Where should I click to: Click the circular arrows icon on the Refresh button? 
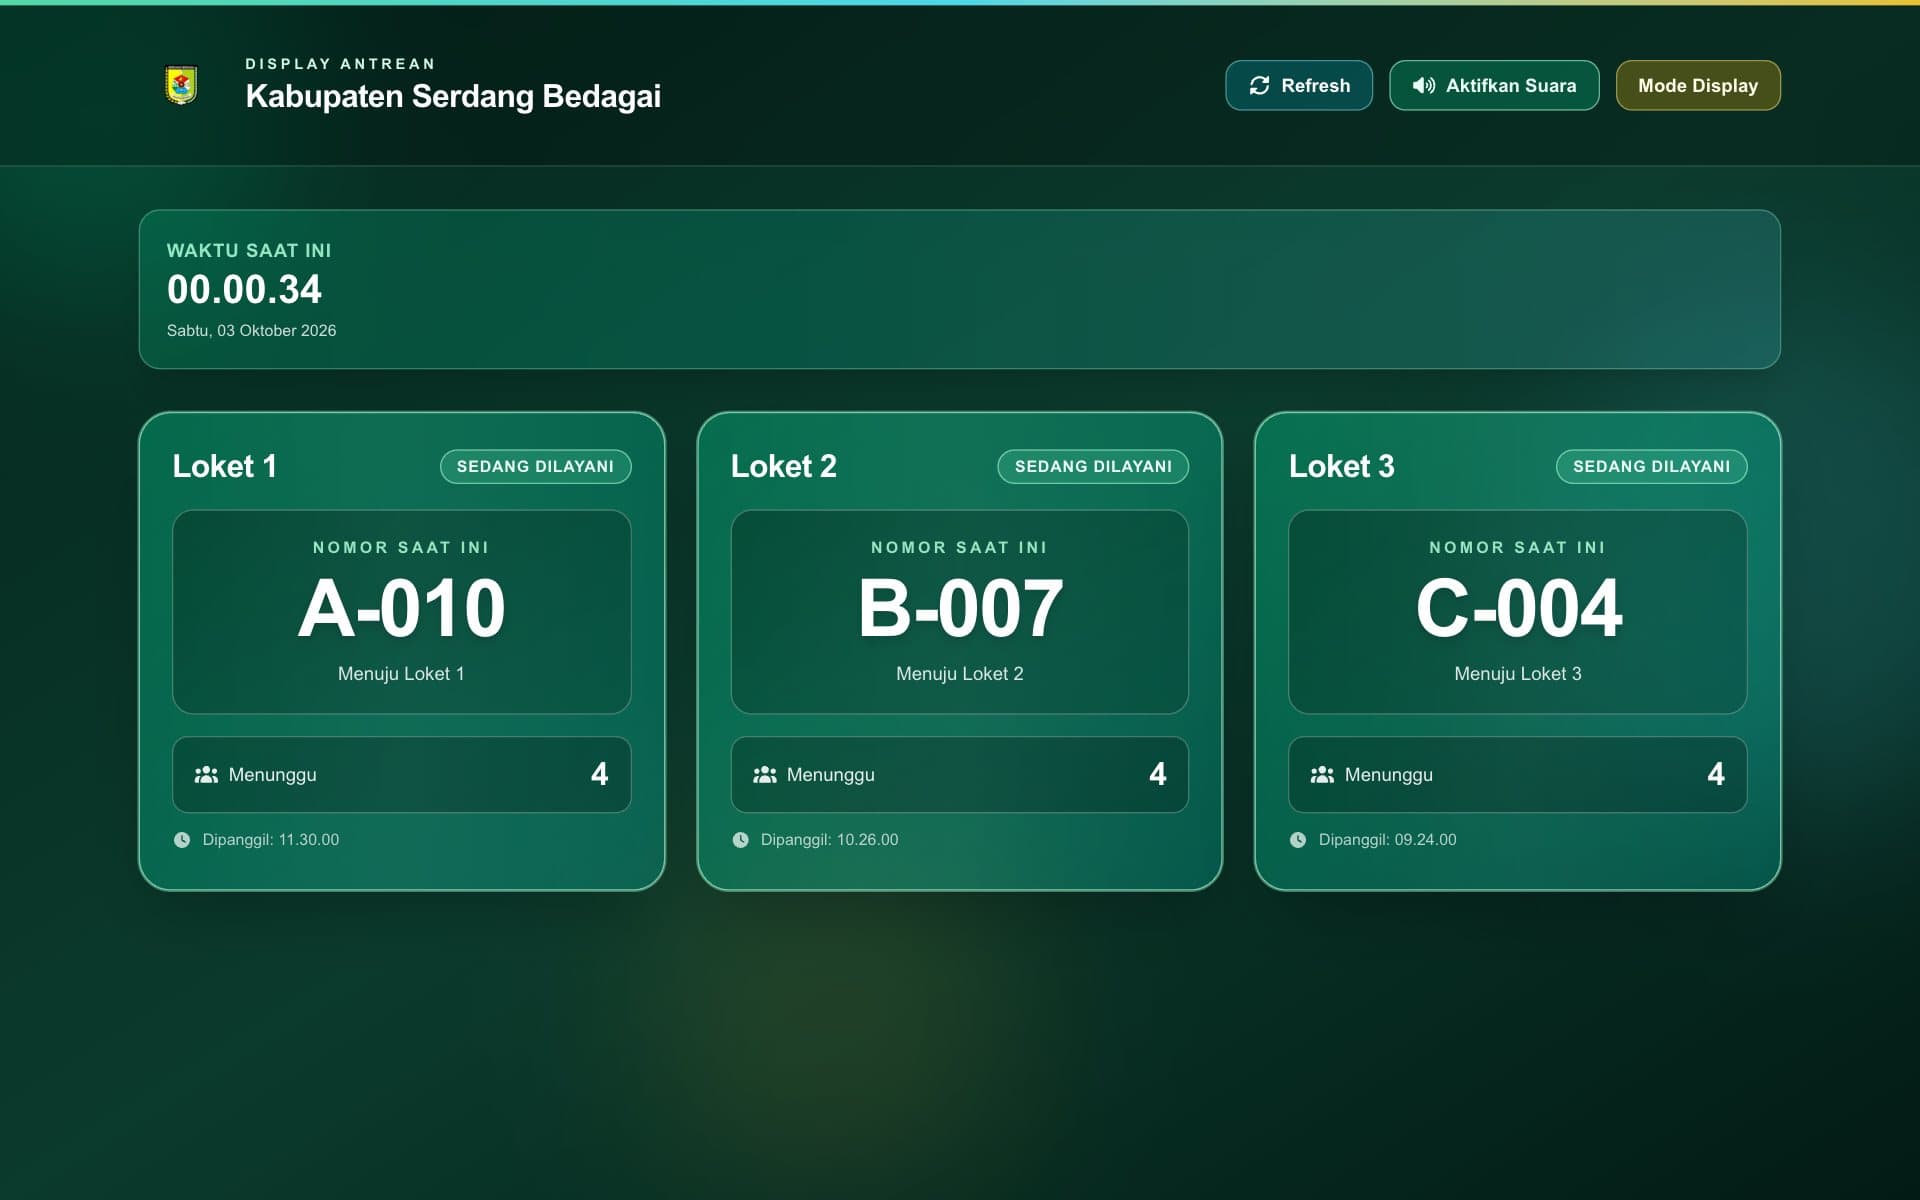[x=1259, y=86]
